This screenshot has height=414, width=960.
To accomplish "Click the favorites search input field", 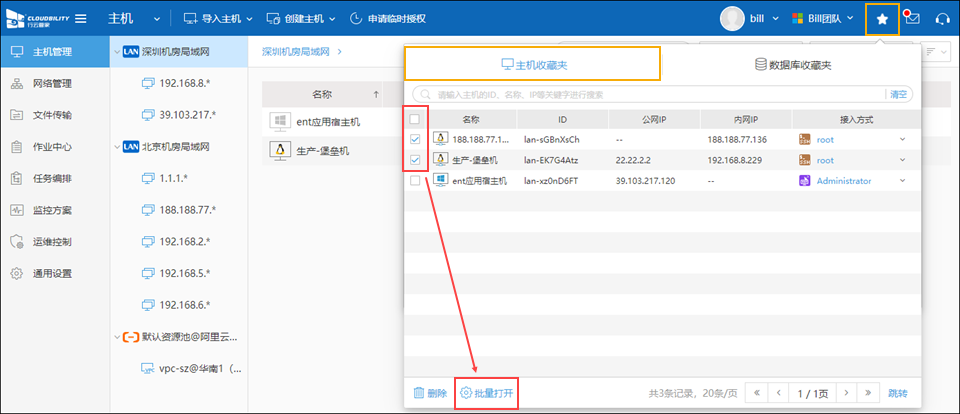I will 650,95.
